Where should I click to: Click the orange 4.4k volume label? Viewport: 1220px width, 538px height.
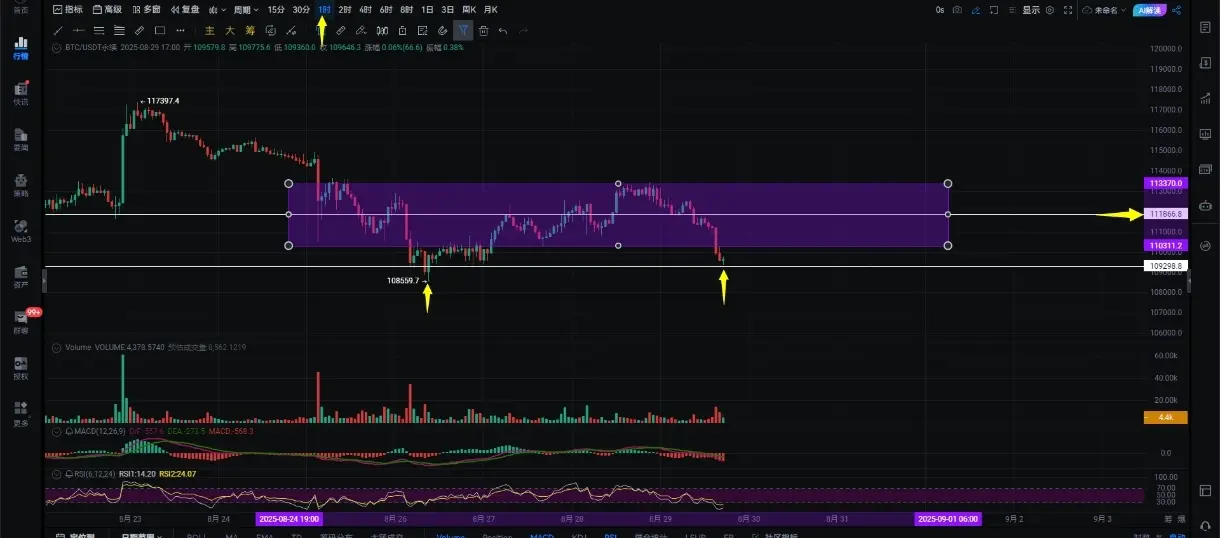pos(1165,417)
